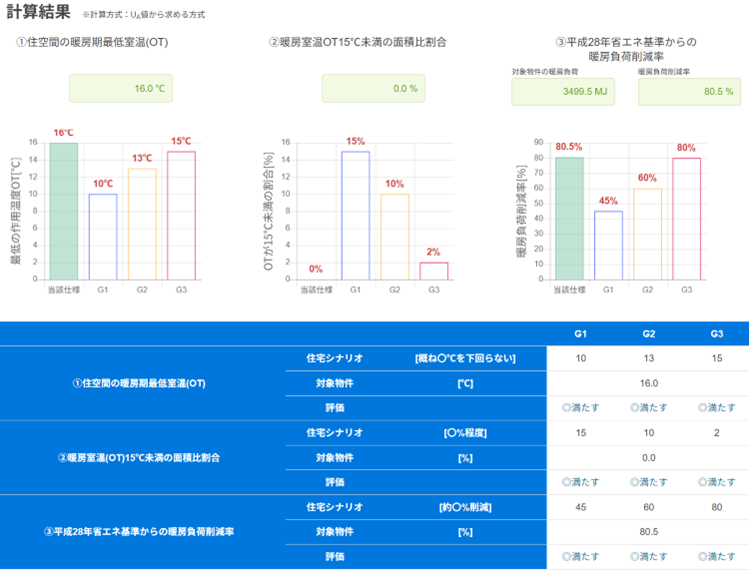
Task: Click the G1 column header in table
Action: (x=580, y=333)
